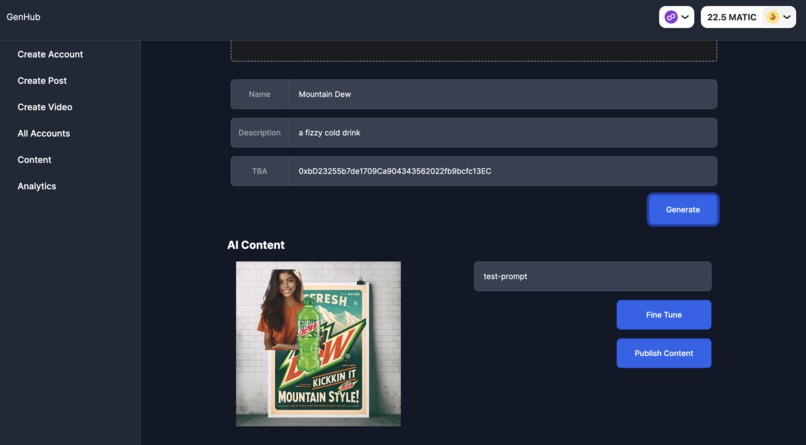Click the Fine Tune button
Image resolution: width=806 pixels, height=445 pixels.
664,315
